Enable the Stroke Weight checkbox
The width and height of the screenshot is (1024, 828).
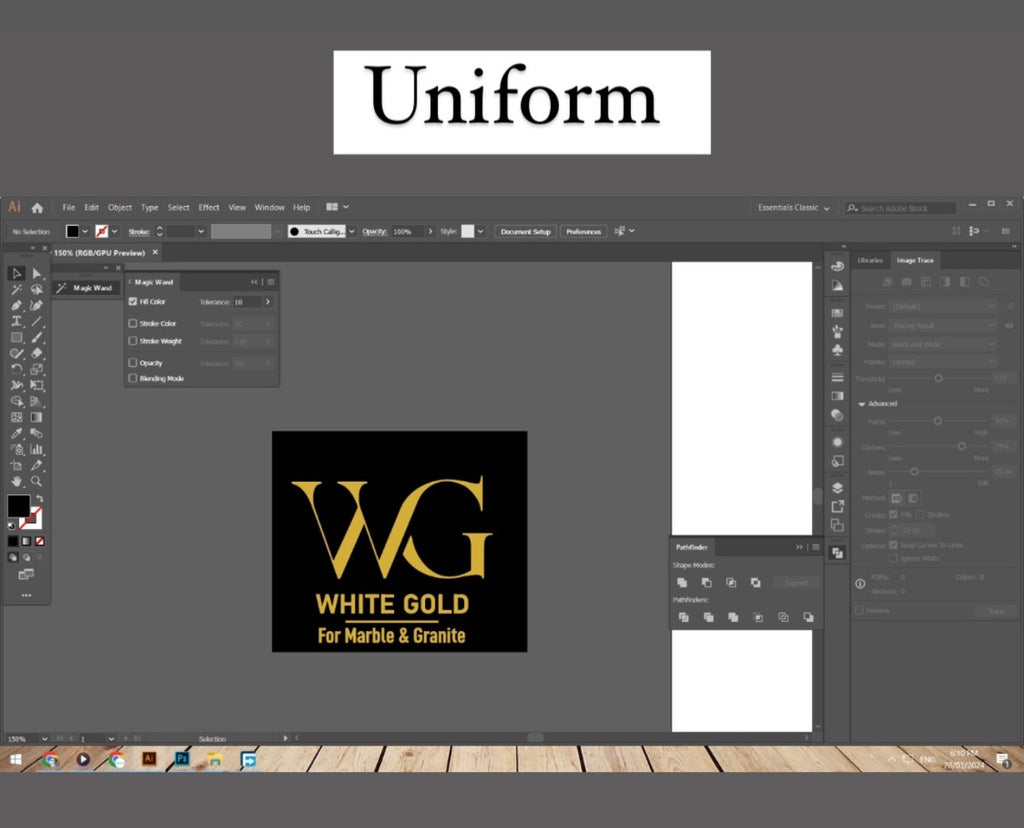click(x=133, y=341)
